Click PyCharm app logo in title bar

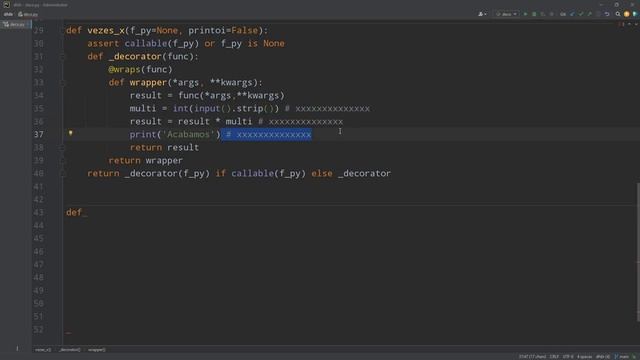point(6,4)
